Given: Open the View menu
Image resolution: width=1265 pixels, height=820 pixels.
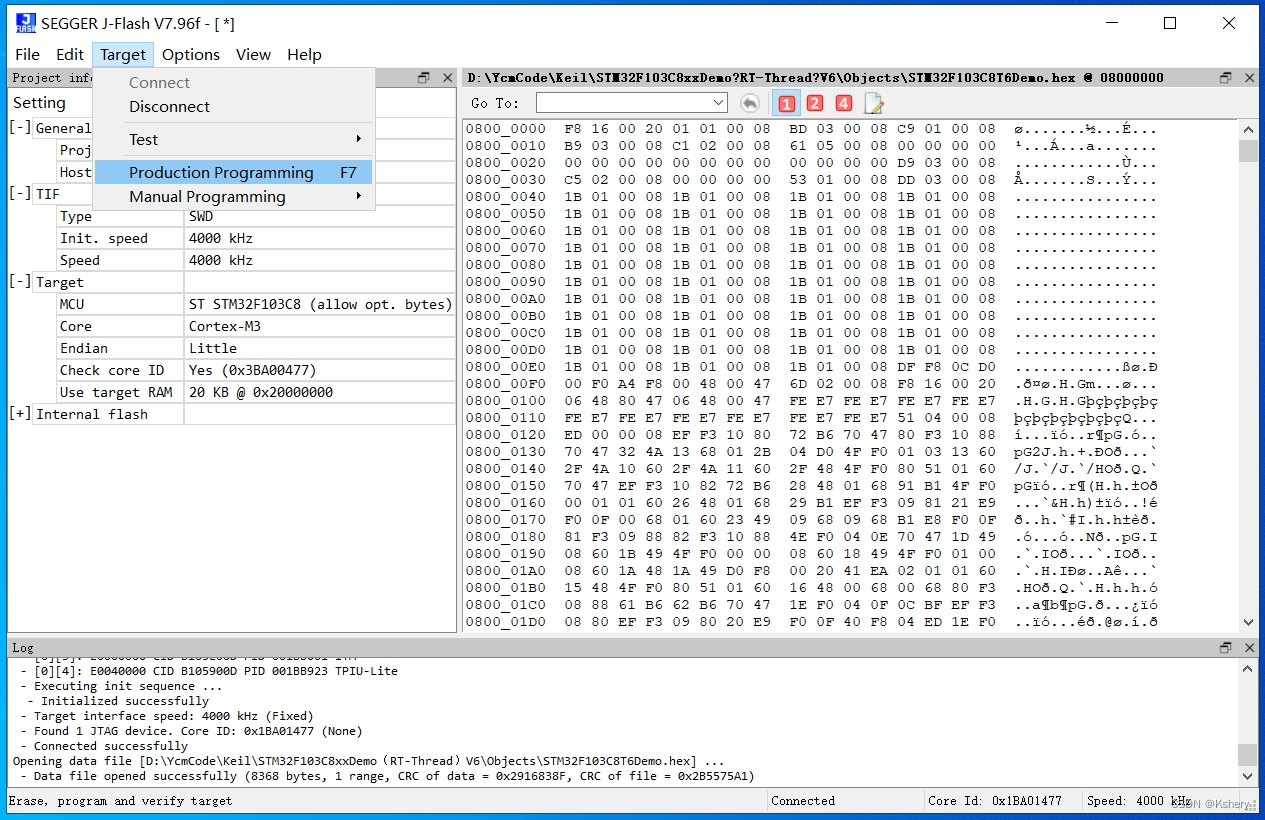Looking at the screenshot, I should [253, 55].
